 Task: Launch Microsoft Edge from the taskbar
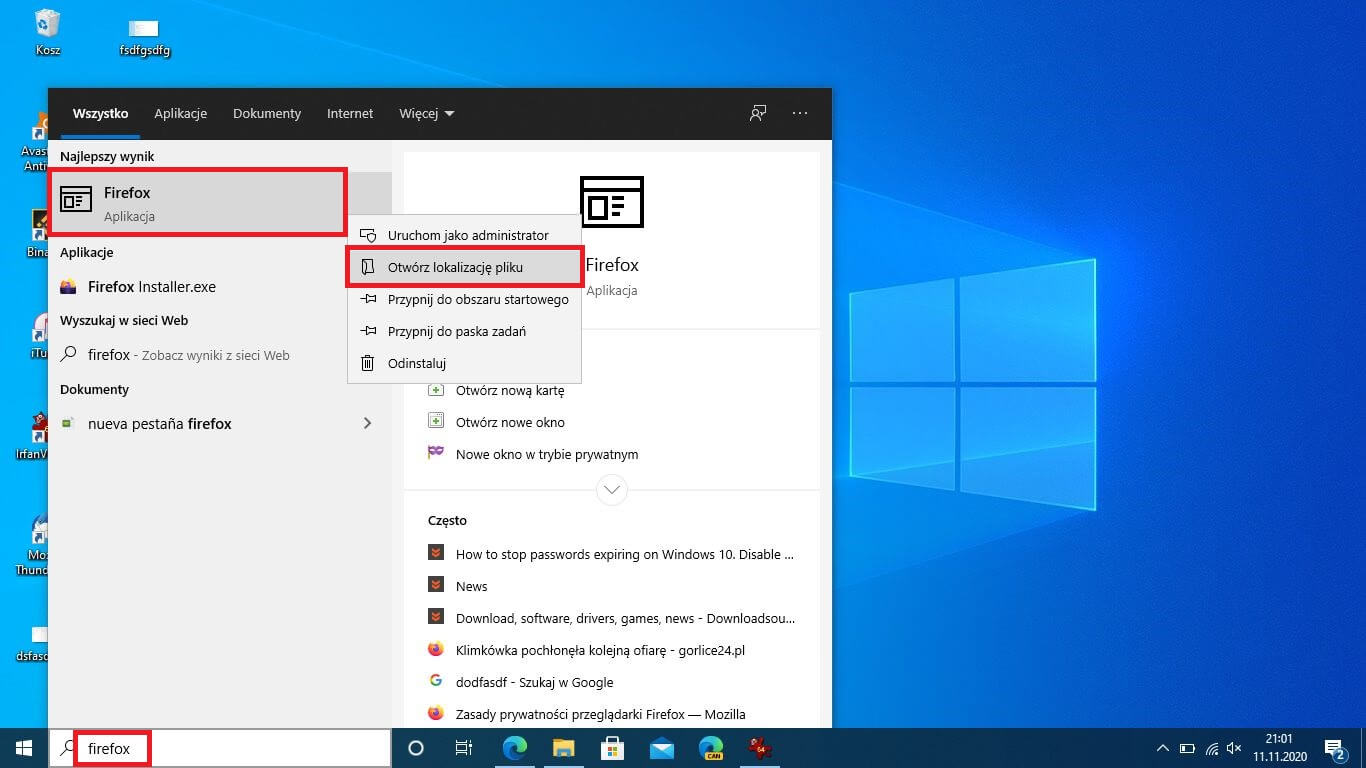tap(514, 748)
